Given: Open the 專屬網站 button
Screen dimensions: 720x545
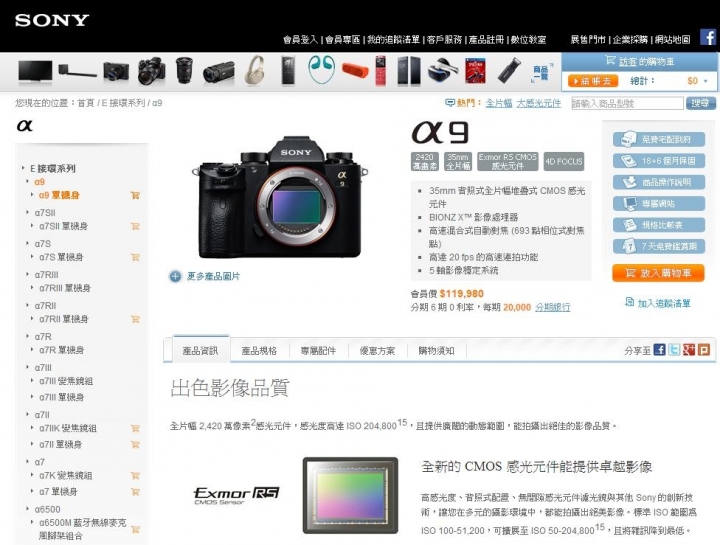Looking at the screenshot, I should (x=659, y=203).
